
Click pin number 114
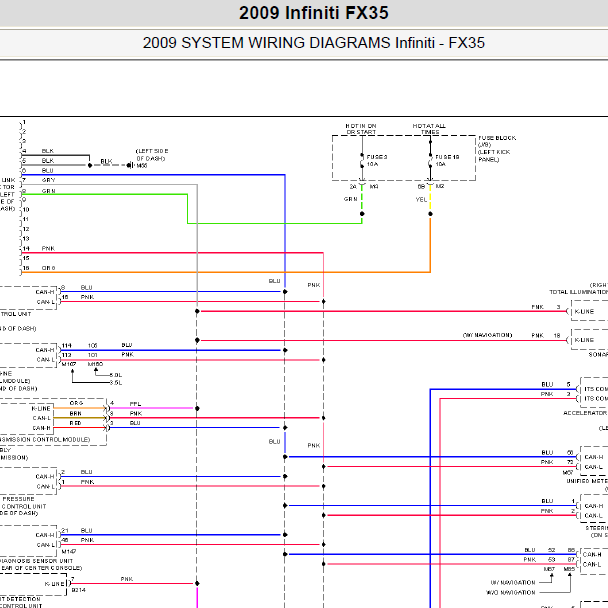[67, 345]
